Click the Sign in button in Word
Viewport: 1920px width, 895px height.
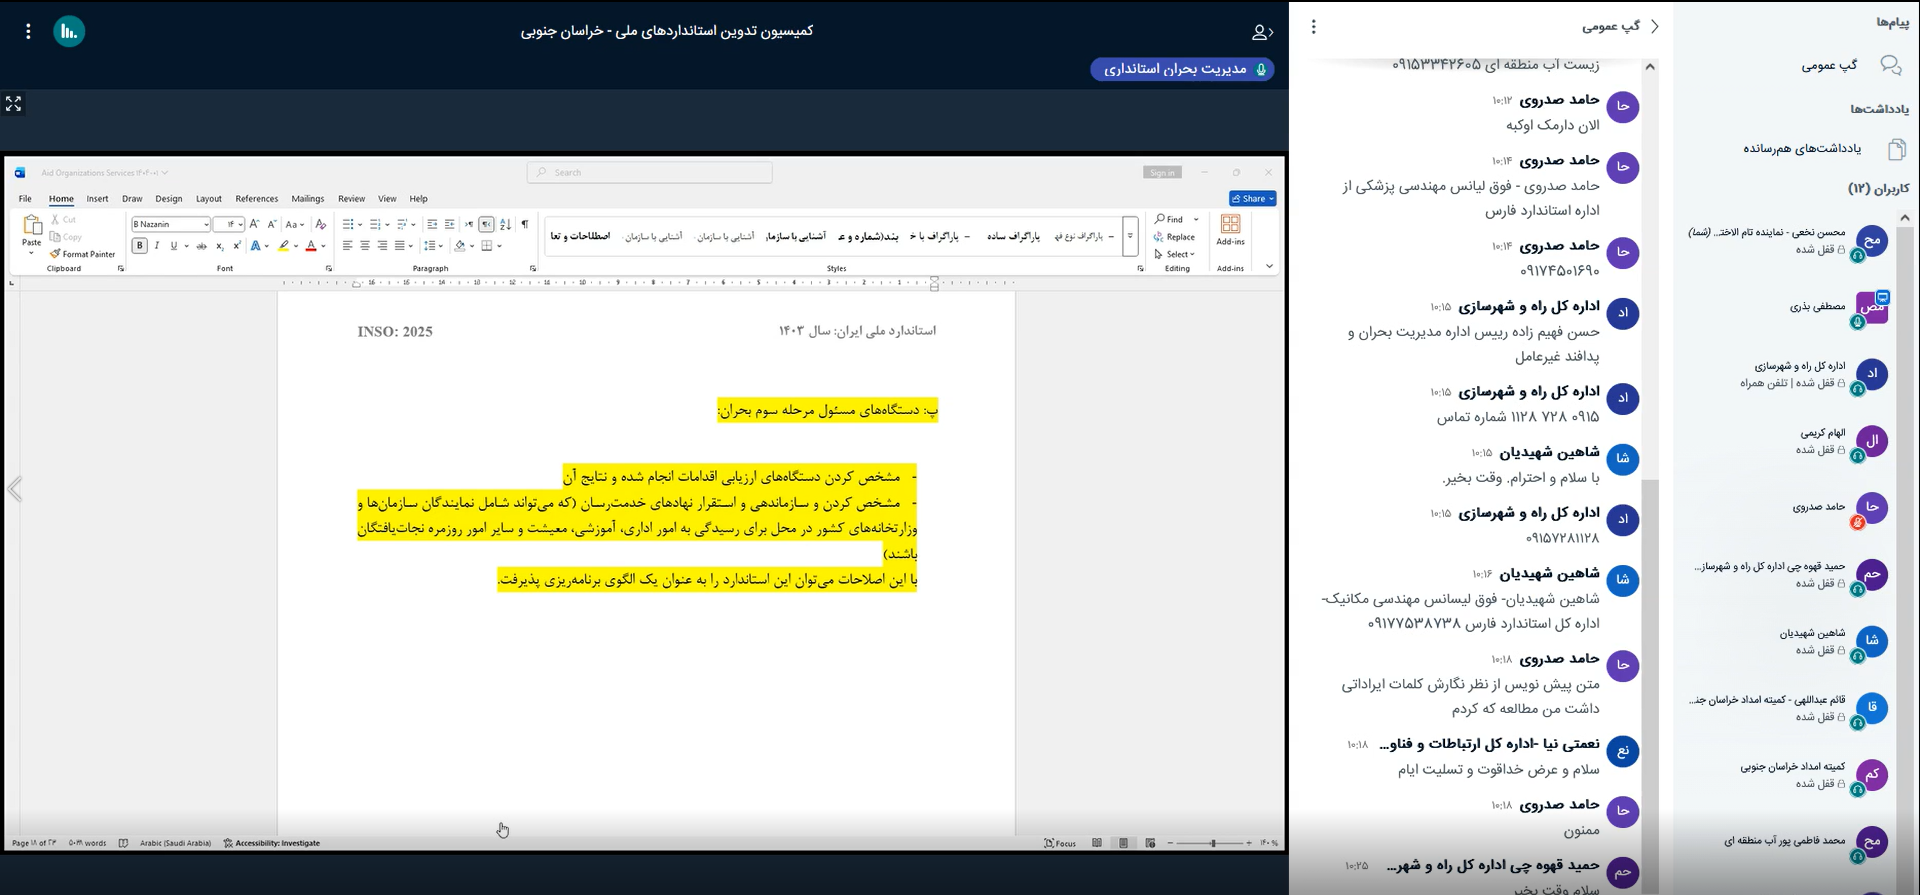1162,173
